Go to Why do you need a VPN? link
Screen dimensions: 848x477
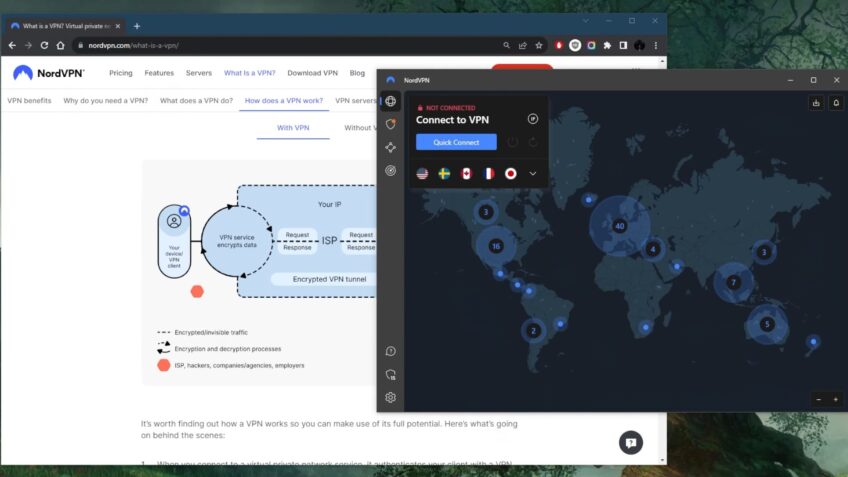click(105, 101)
